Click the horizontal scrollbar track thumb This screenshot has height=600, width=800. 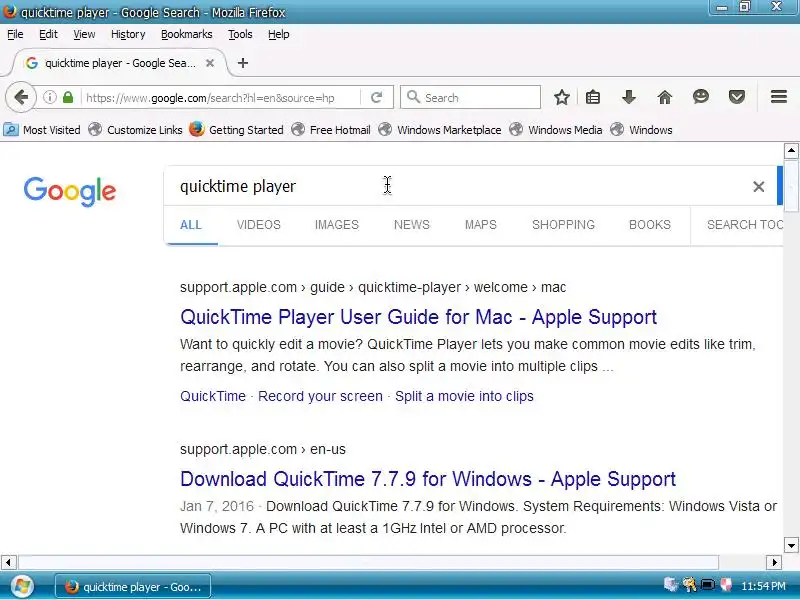coord(368,562)
